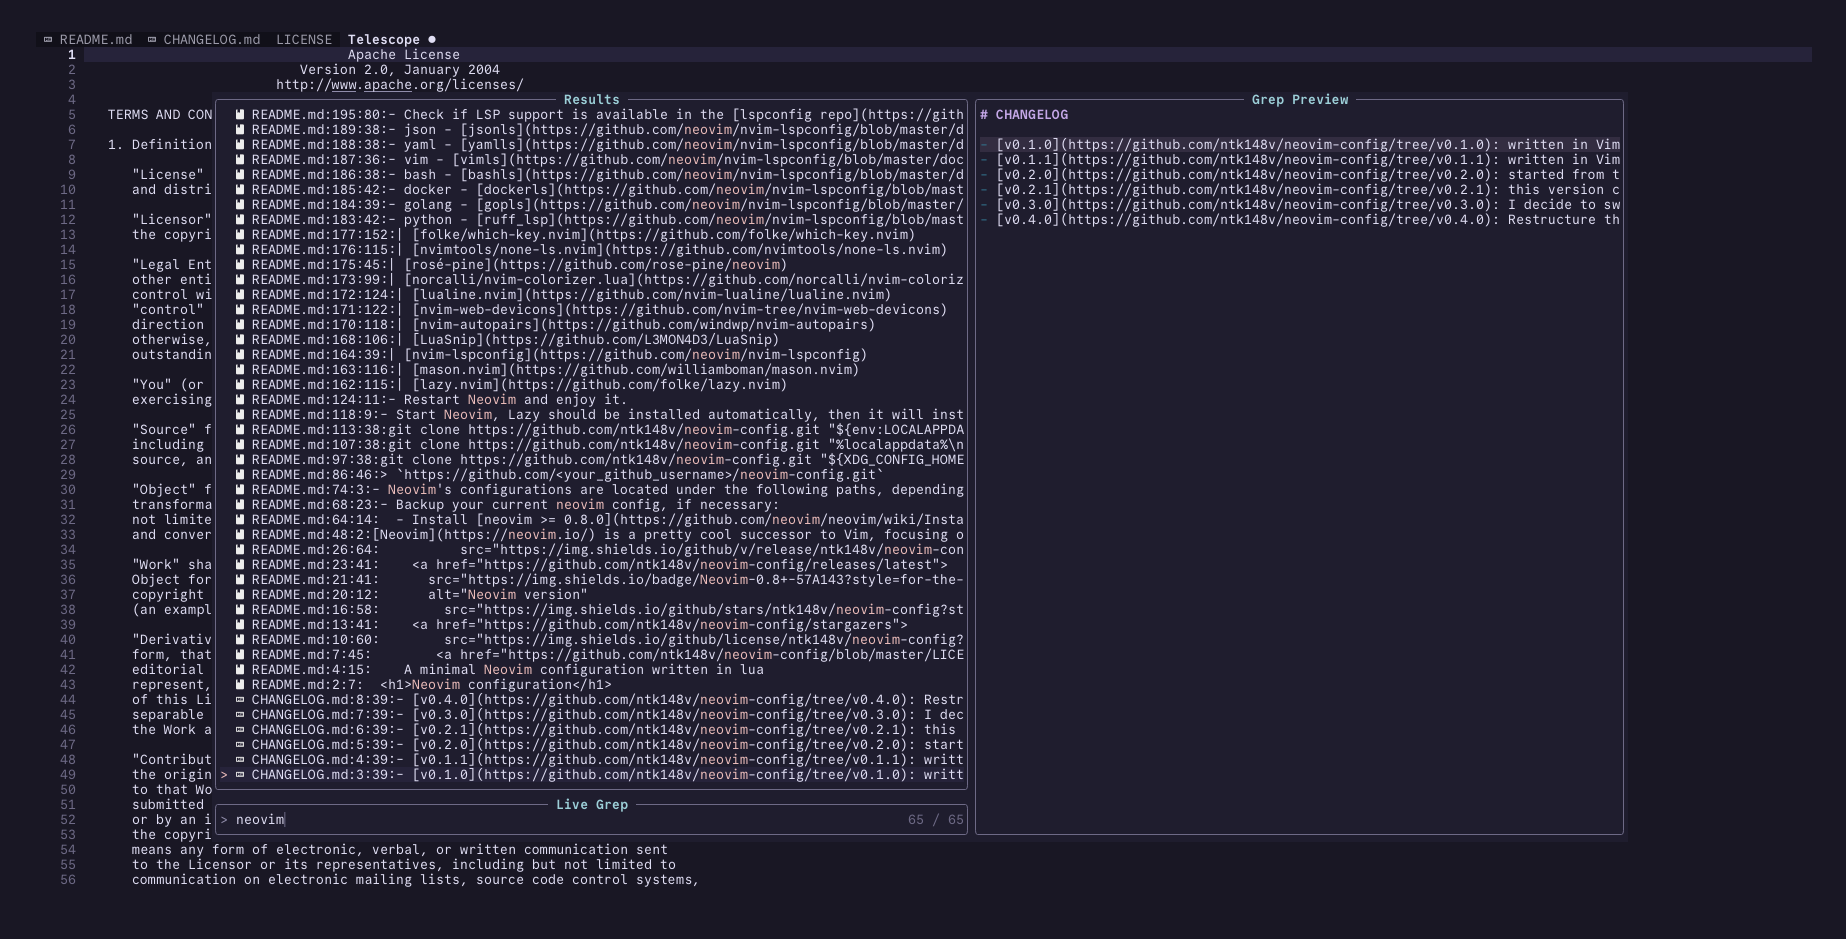The width and height of the screenshot is (1846, 939).
Task: Click file icon of selected CHANGELOG.md:3:39 result
Action: 240,775
